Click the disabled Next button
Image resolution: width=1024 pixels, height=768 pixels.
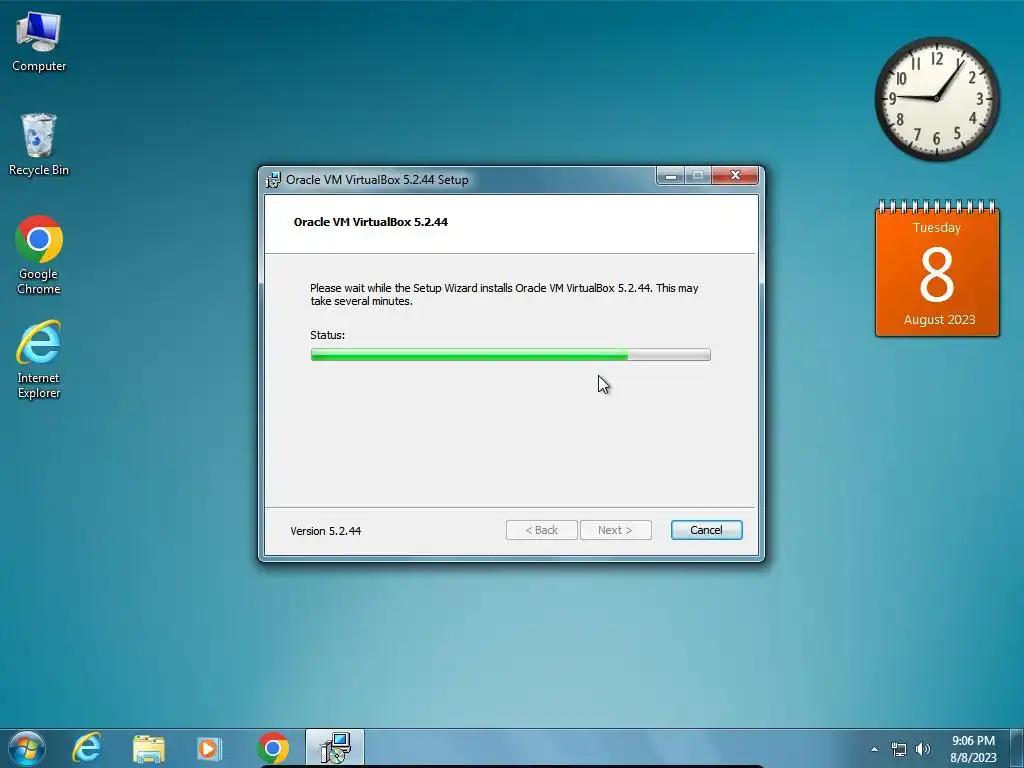pyautogui.click(x=615, y=530)
